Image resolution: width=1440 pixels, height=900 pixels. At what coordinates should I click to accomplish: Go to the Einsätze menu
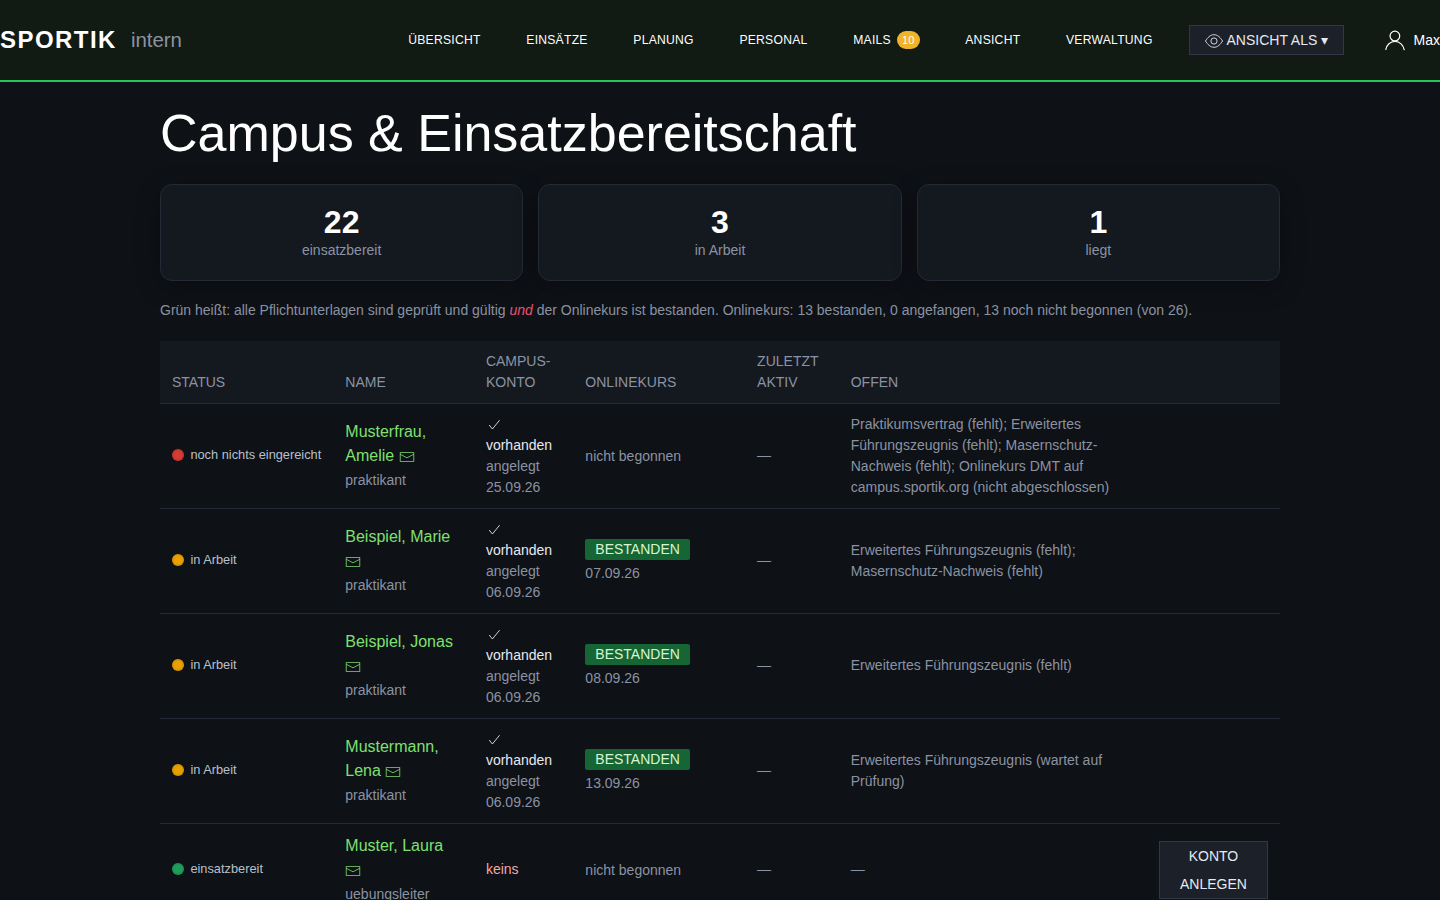point(557,40)
